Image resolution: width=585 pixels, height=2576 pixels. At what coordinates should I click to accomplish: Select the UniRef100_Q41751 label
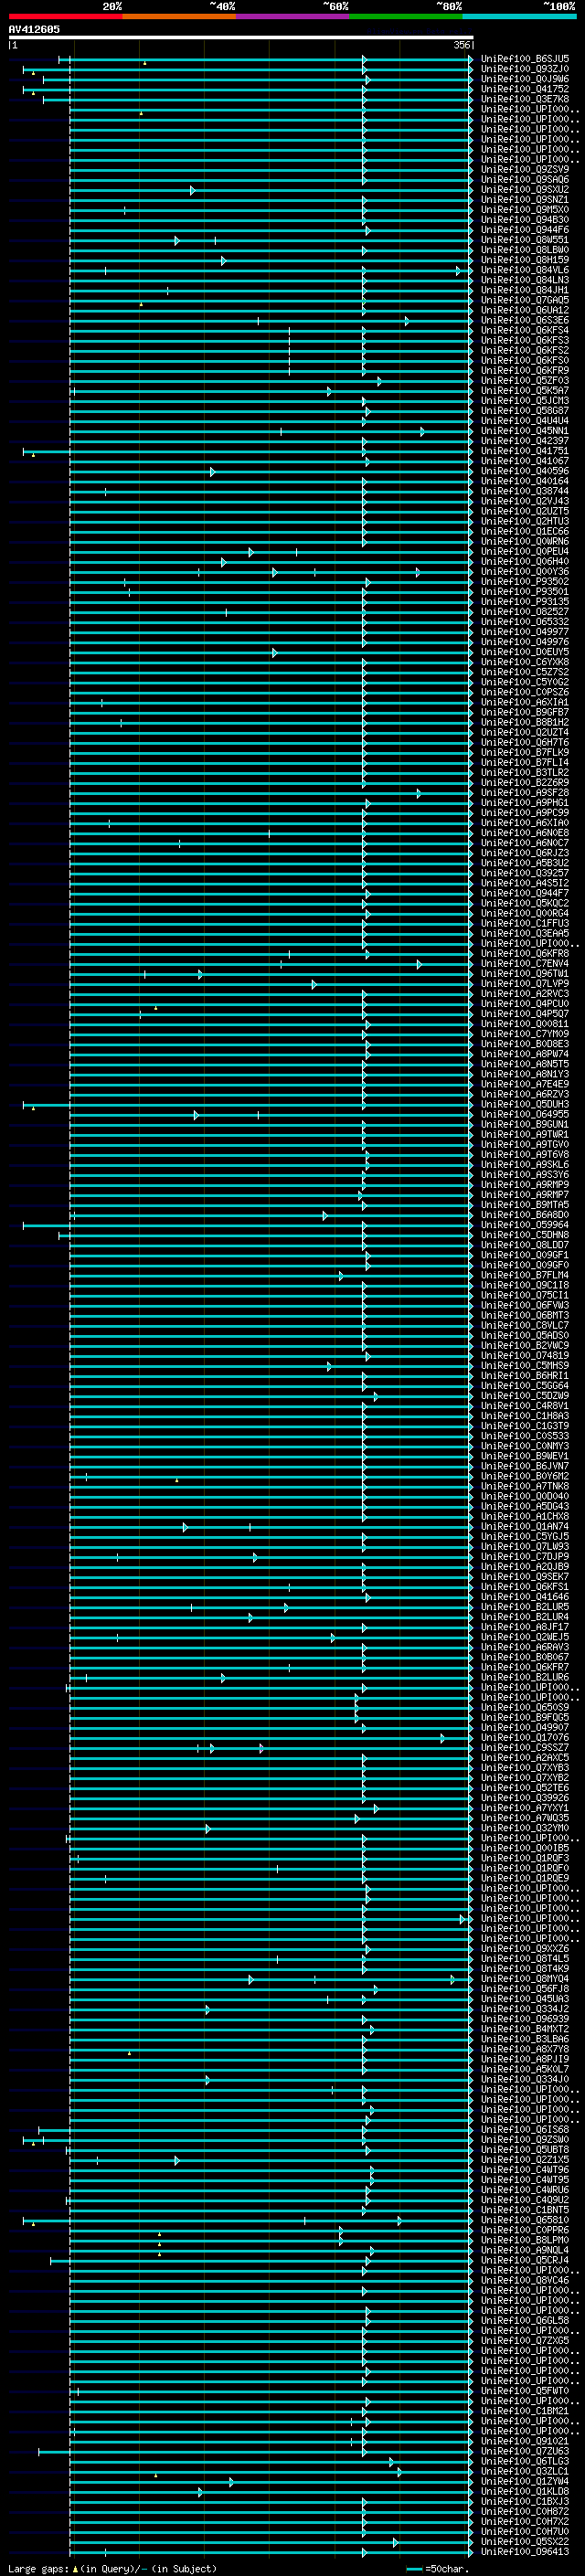[525, 451]
